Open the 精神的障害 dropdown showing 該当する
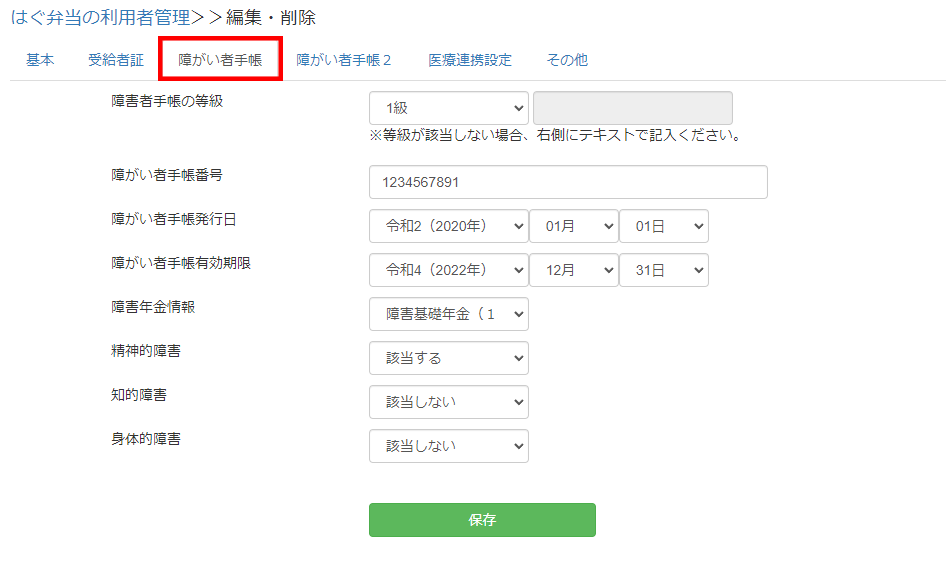 [x=448, y=358]
